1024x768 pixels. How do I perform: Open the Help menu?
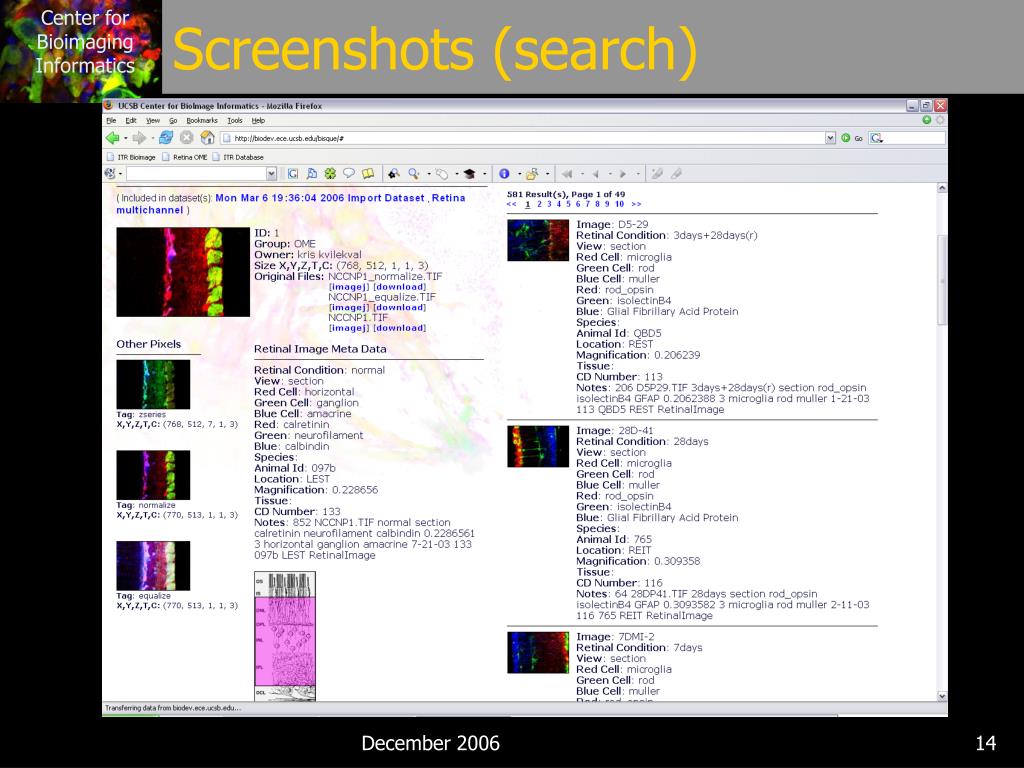click(259, 121)
